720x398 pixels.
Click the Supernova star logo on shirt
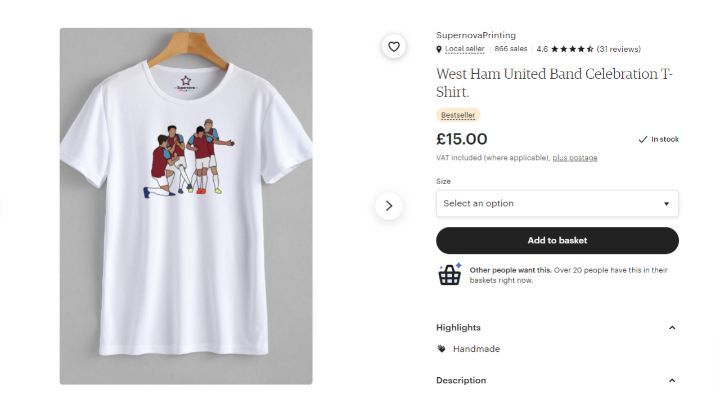(186, 83)
